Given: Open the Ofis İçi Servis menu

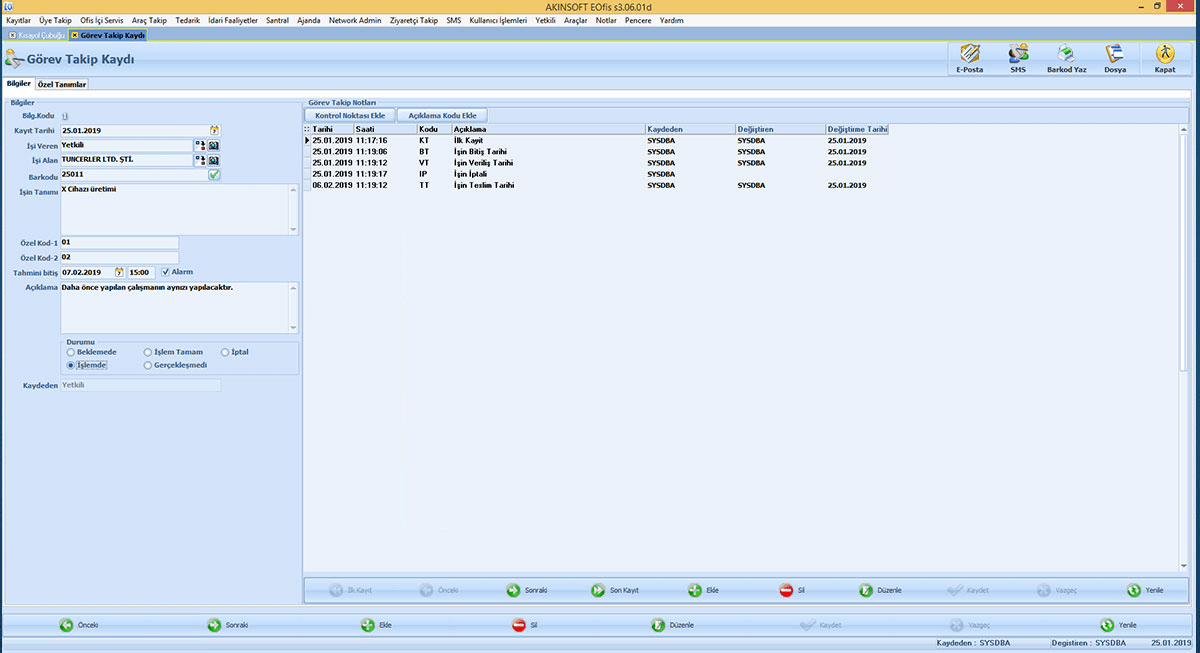Looking at the screenshot, I should tap(102, 20).
